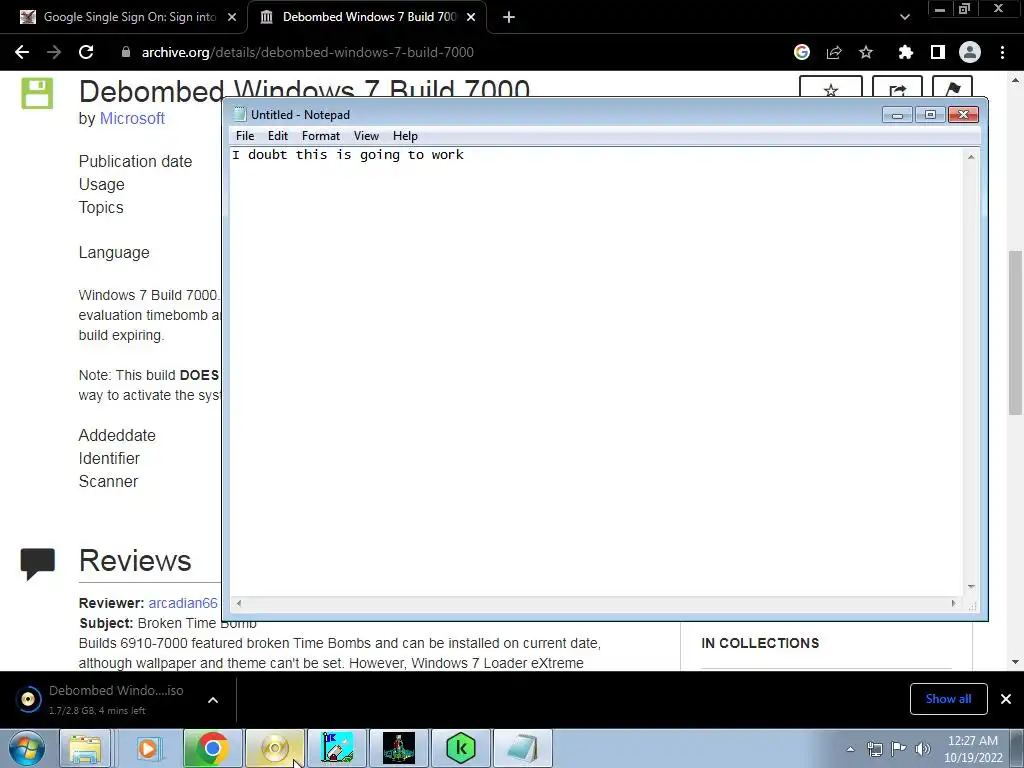Open Notepad View menu
The width and height of the screenshot is (1024, 768).
pos(366,136)
